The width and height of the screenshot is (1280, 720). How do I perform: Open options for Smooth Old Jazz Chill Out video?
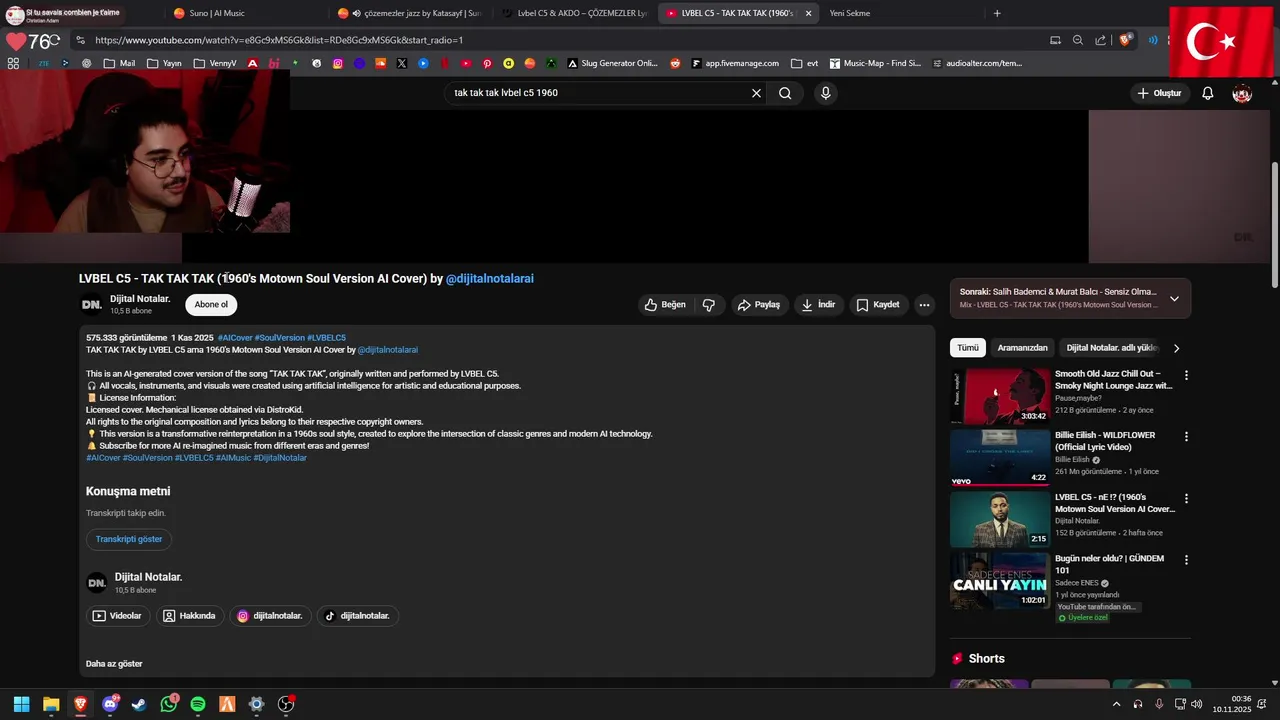point(1186,375)
